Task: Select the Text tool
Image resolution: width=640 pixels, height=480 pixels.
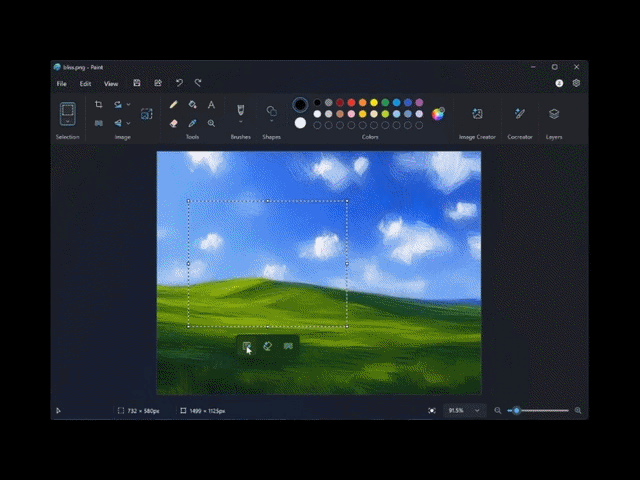Action: [x=211, y=104]
